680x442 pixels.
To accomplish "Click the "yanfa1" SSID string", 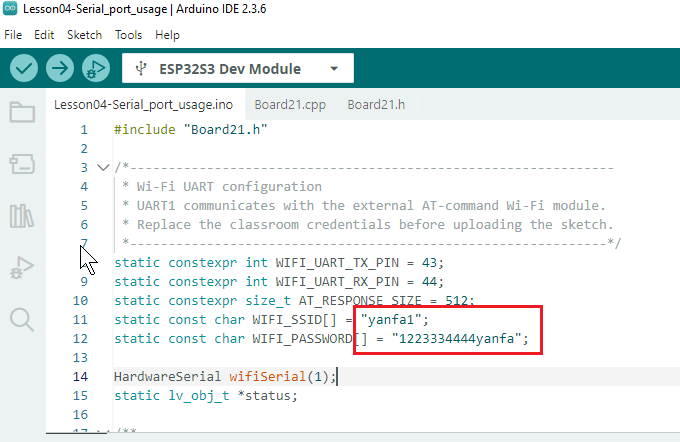I will pos(391,320).
